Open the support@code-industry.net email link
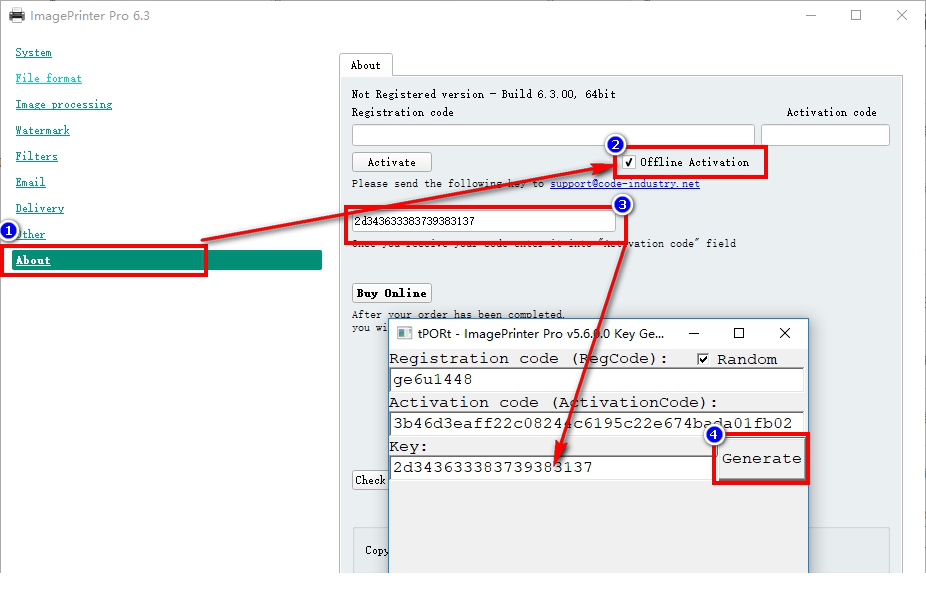Screen dimensions: 926x595 click(625, 184)
